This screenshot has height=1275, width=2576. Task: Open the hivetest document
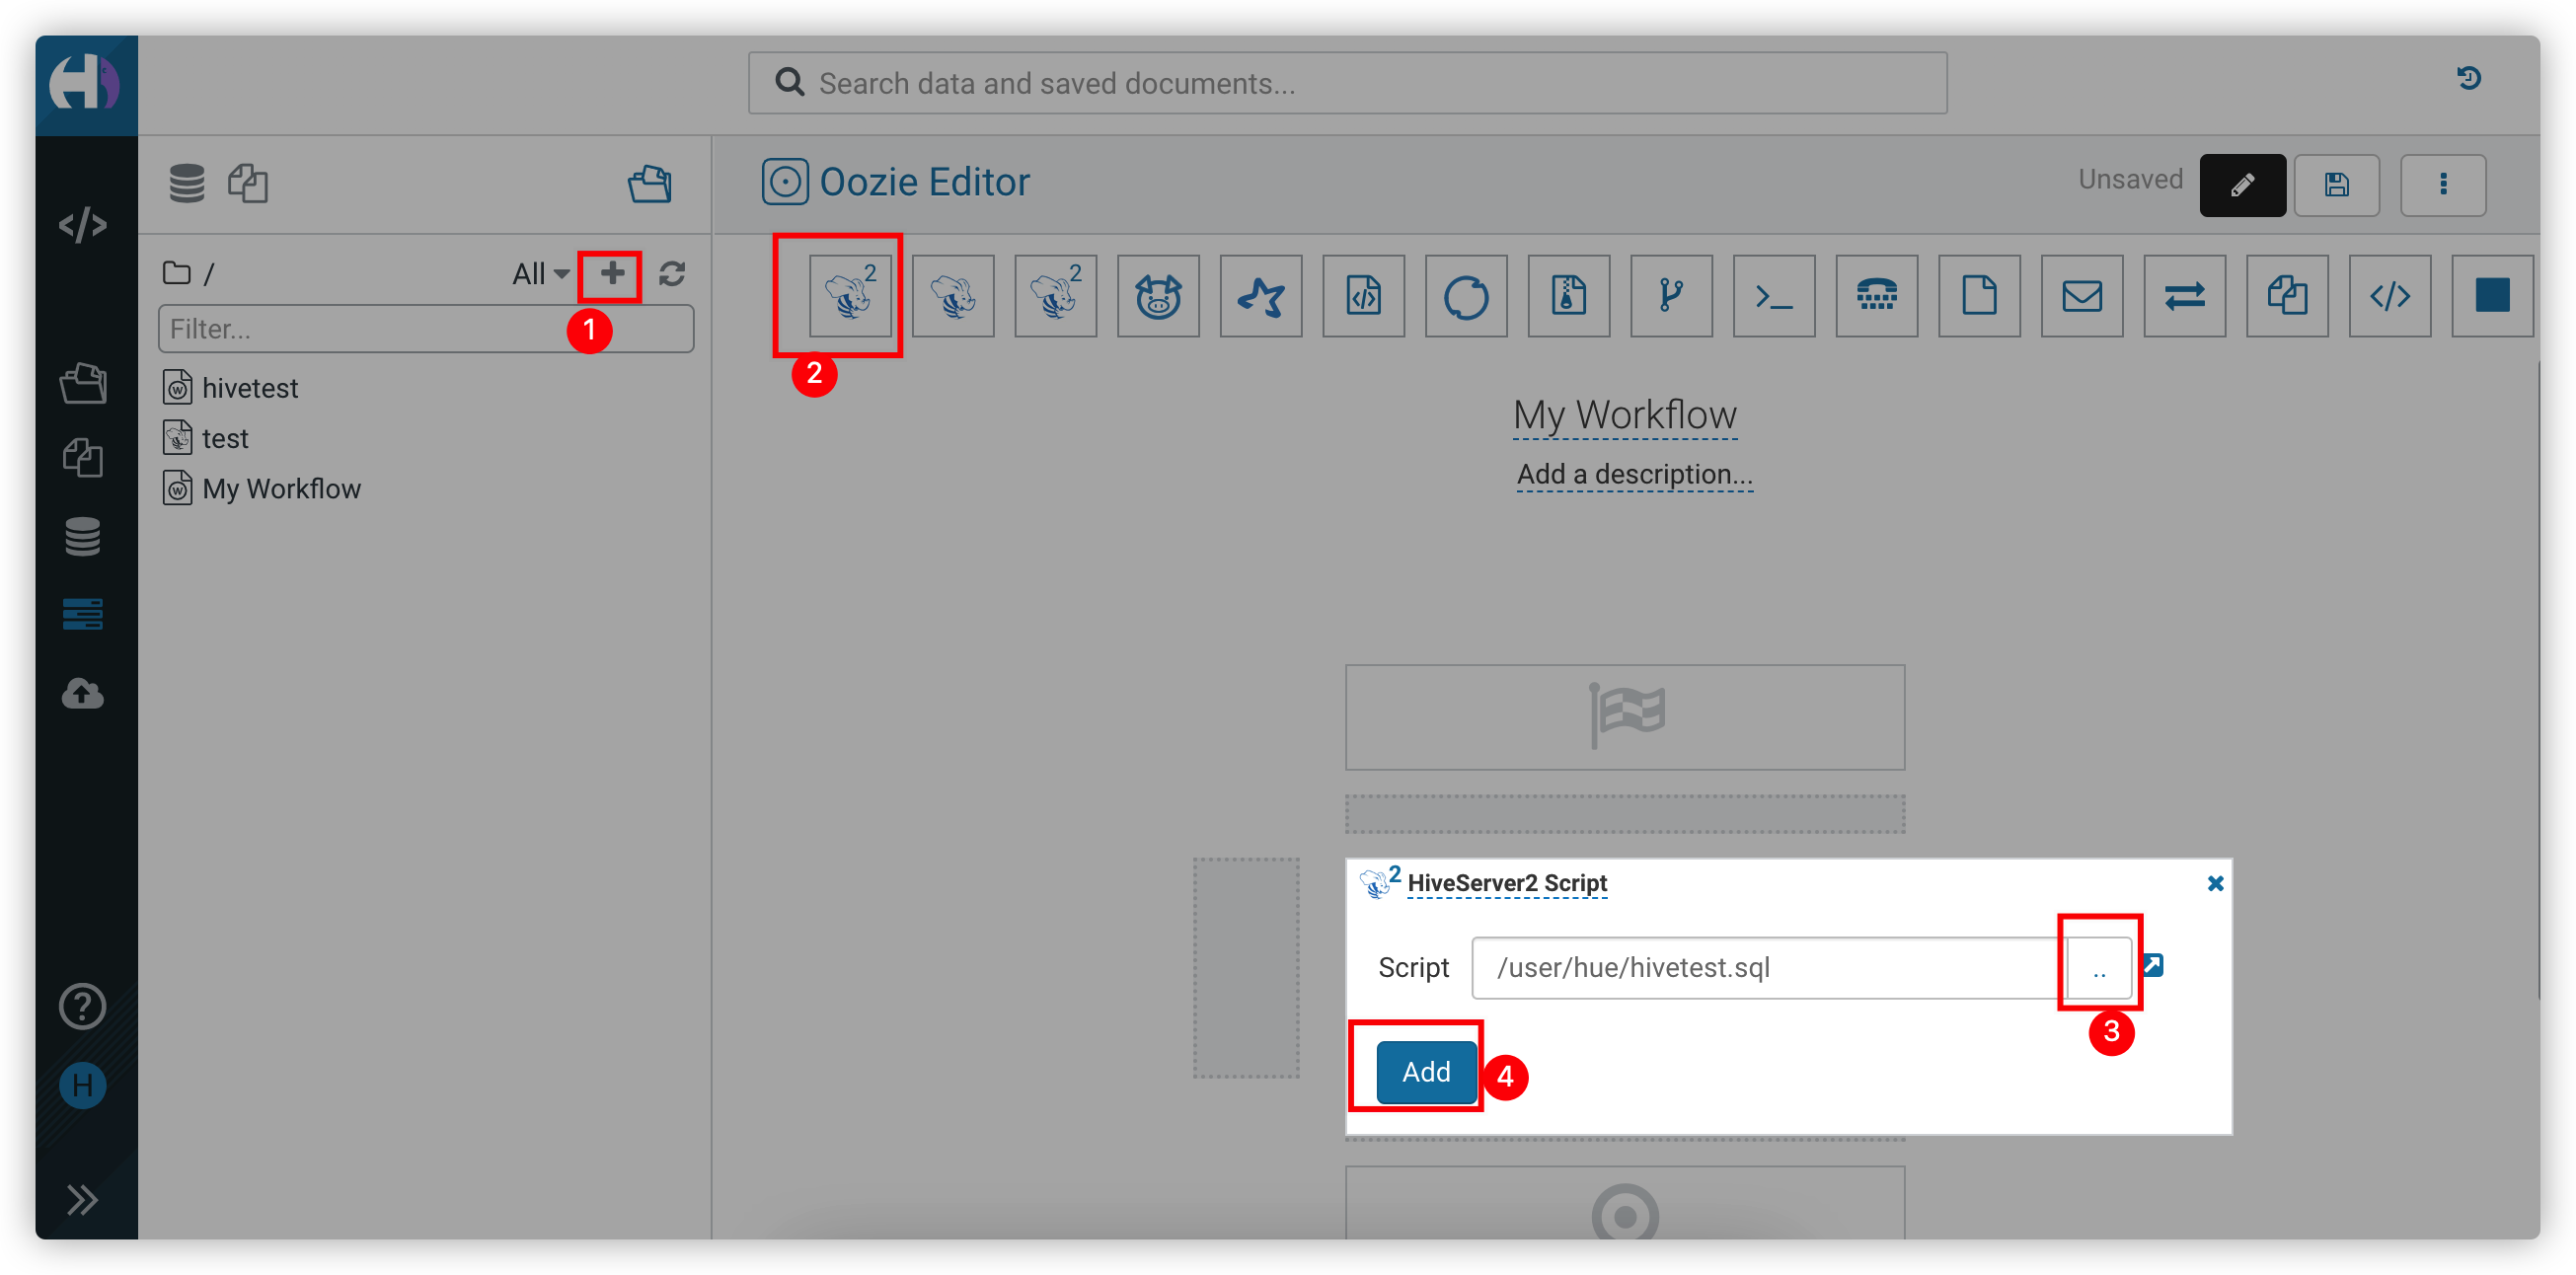[250, 388]
